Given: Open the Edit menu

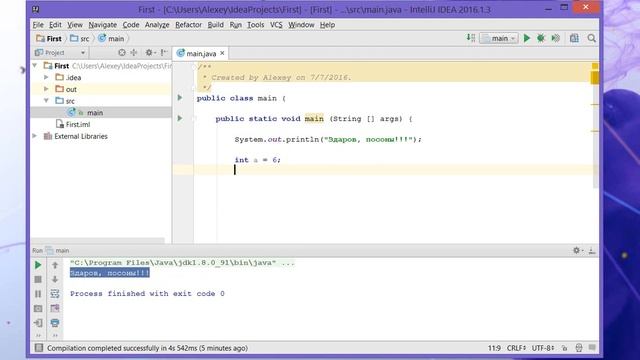Looking at the screenshot, I should (55, 25).
